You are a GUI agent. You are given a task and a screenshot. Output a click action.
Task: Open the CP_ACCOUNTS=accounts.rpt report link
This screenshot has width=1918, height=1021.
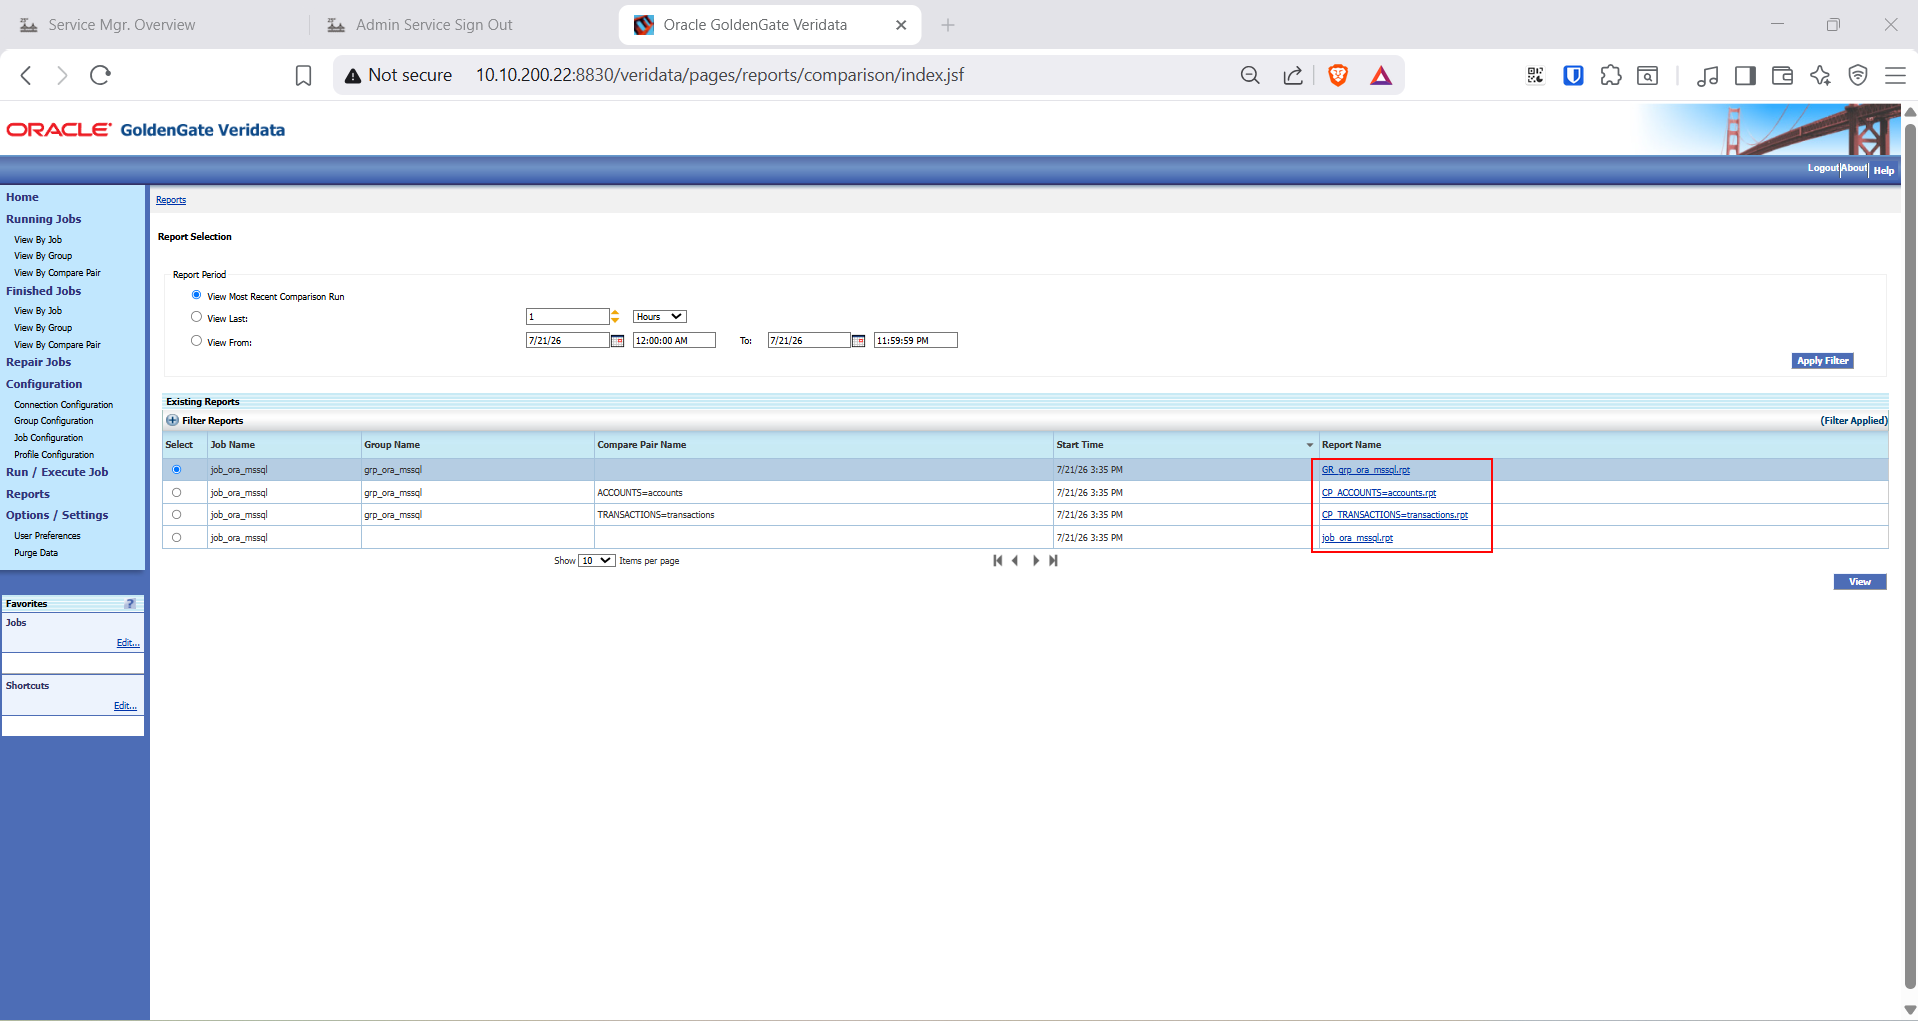click(1379, 493)
